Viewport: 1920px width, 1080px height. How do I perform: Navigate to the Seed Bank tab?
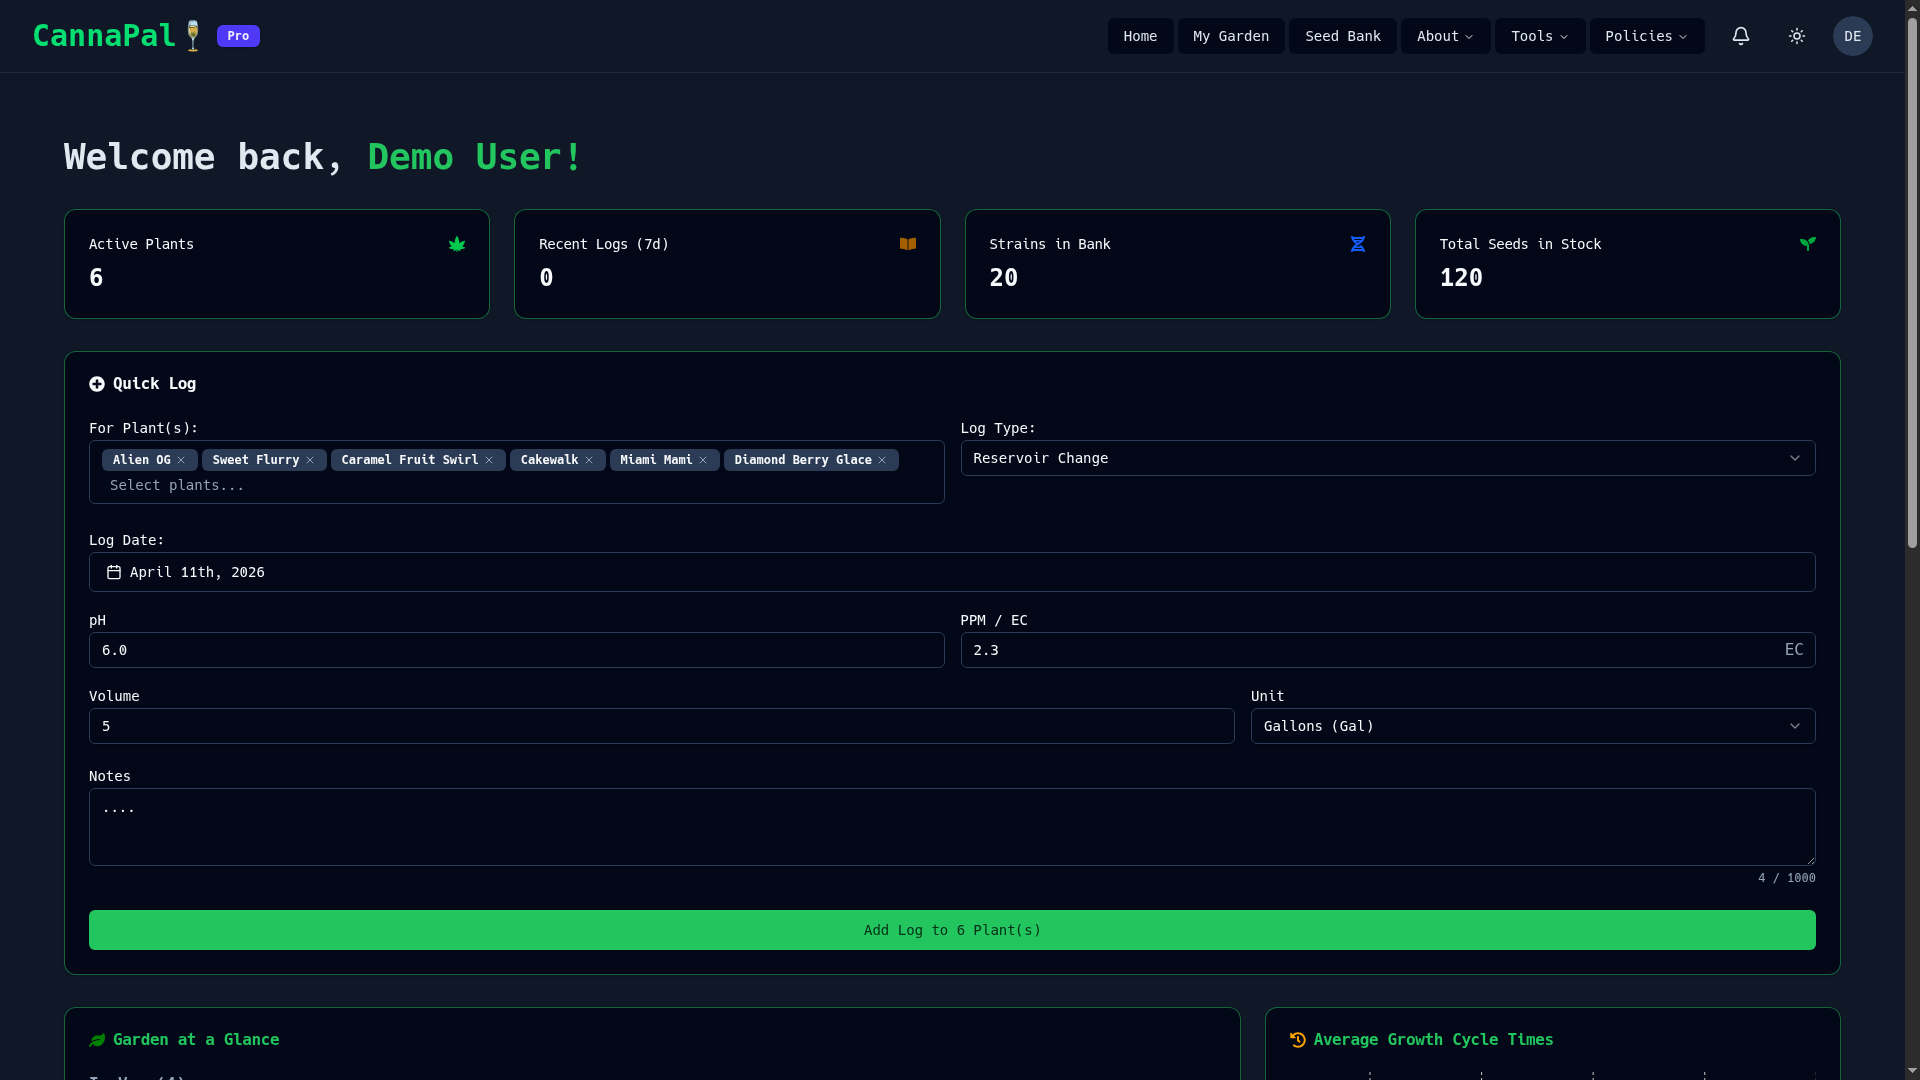pyautogui.click(x=1342, y=36)
